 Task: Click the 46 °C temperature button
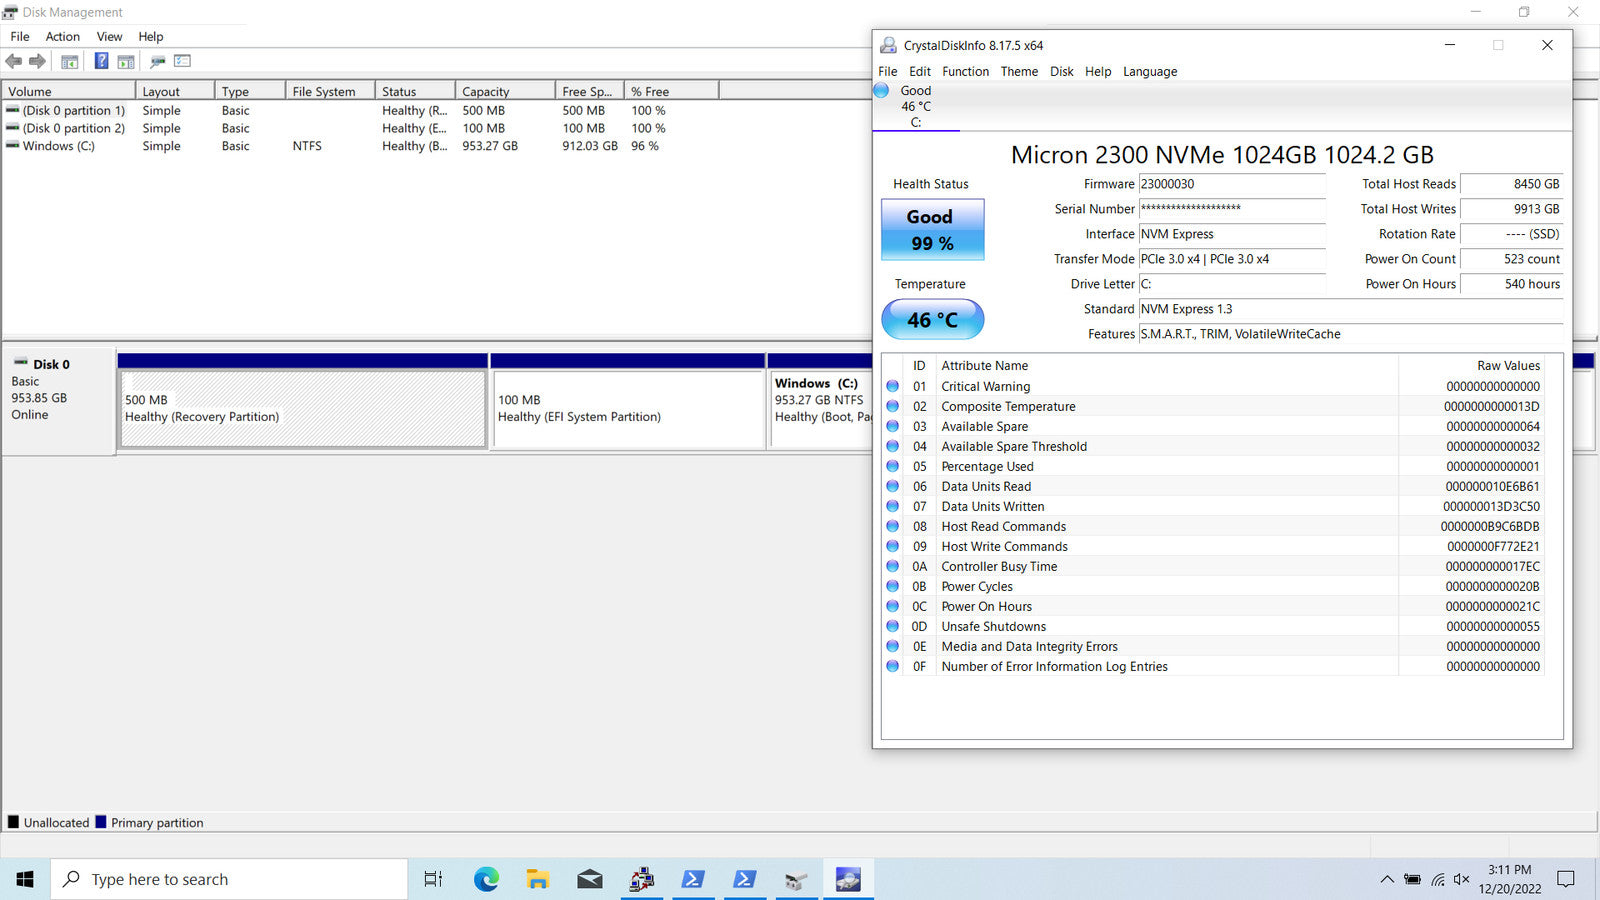point(932,320)
